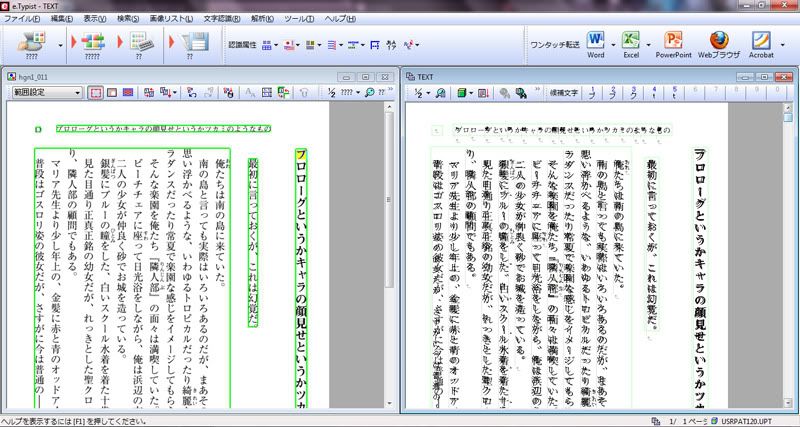Image resolution: width=800 pixels, height=427 pixels.
Task: Click the vertical scrollbar of TEXT window
Action: (788, 256)
